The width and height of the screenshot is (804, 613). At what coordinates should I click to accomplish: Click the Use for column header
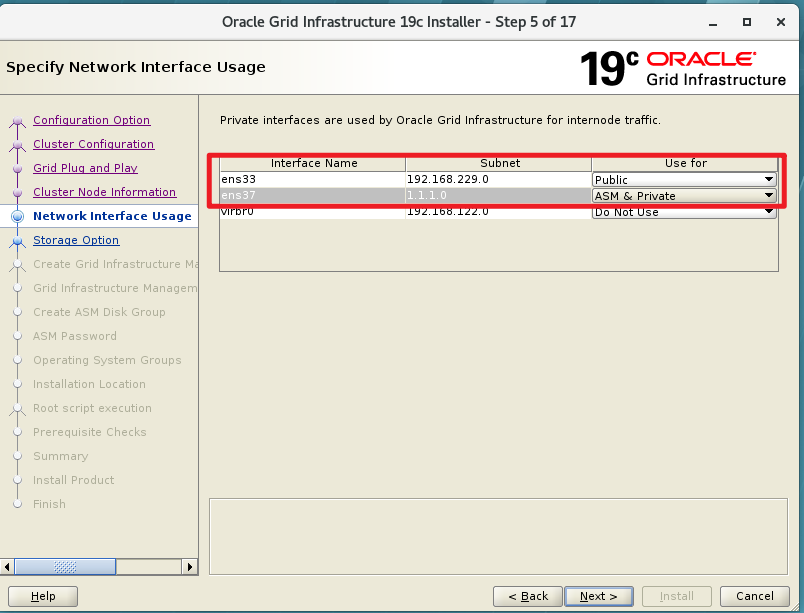click(x=685, y=164)
